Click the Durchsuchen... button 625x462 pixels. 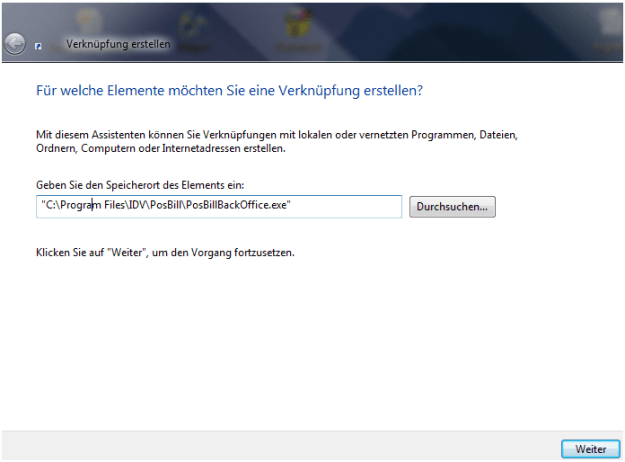click(x=452, y=206)
